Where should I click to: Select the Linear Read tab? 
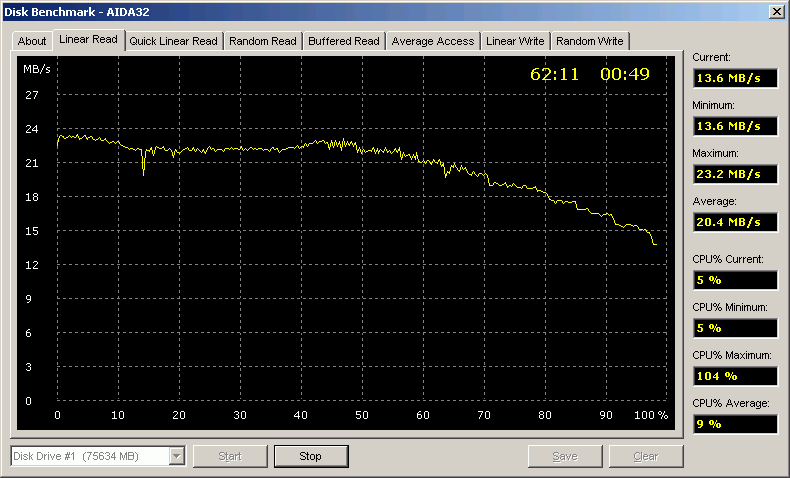88,40
